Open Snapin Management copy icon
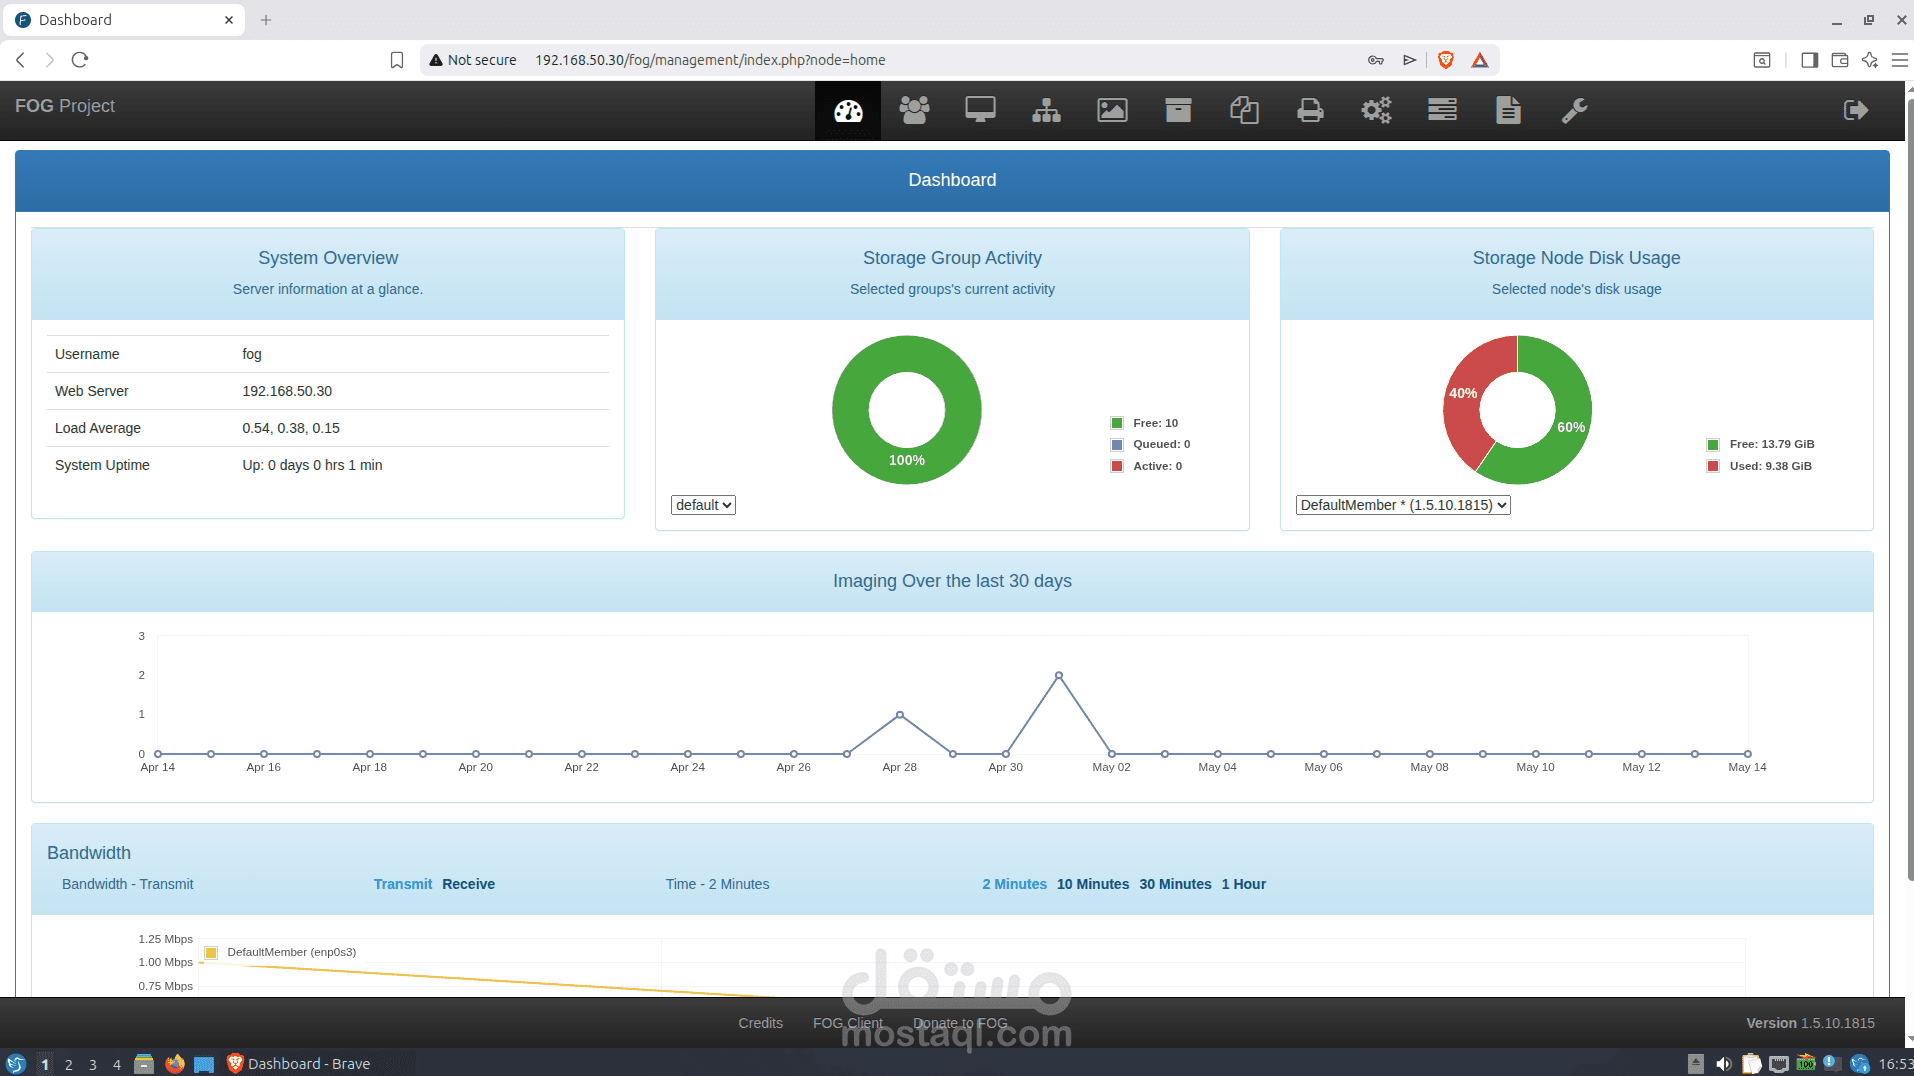Image resolution: width=1914 pixels, height=1076 pixels. [1244, 110]
